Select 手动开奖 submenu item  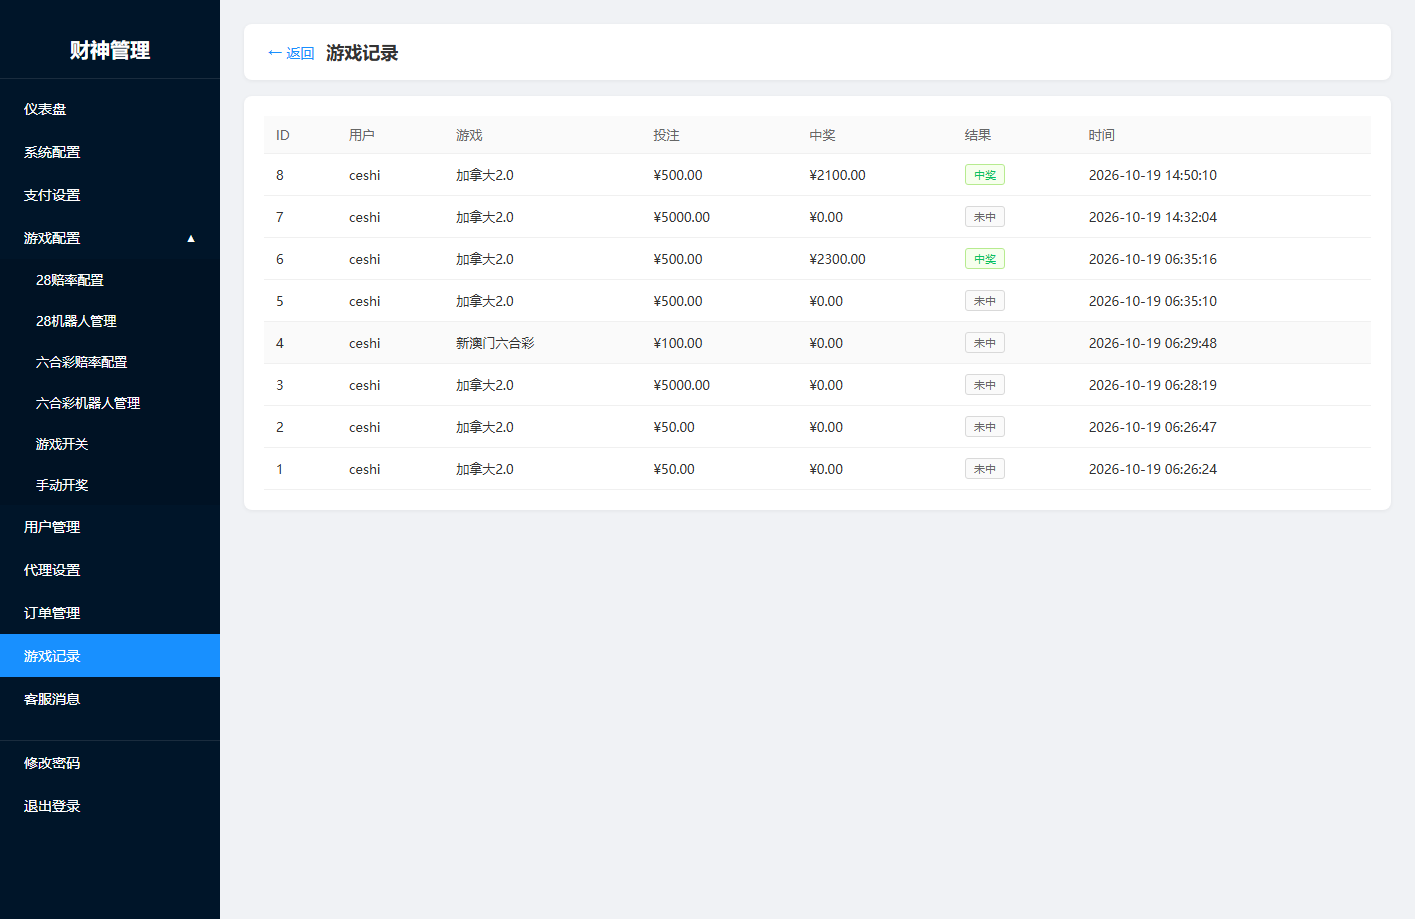(x=110, y=485)
